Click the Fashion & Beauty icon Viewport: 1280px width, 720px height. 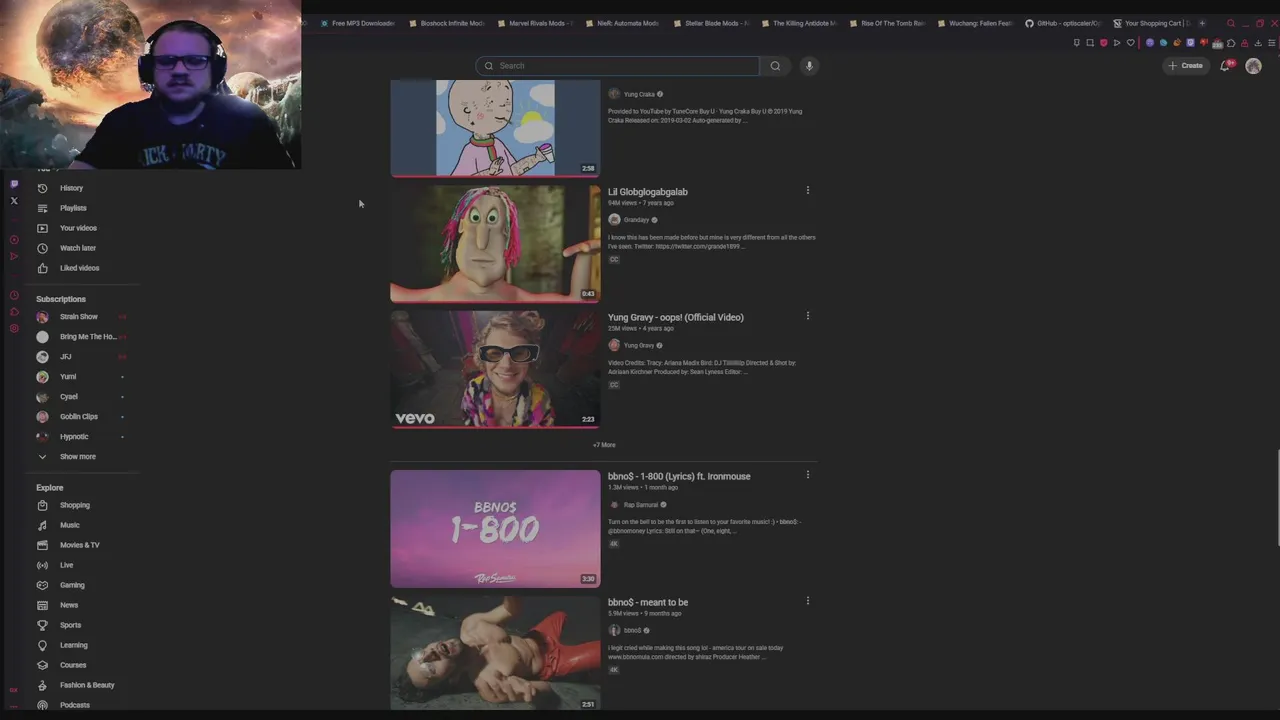click(x=42, y=685)
